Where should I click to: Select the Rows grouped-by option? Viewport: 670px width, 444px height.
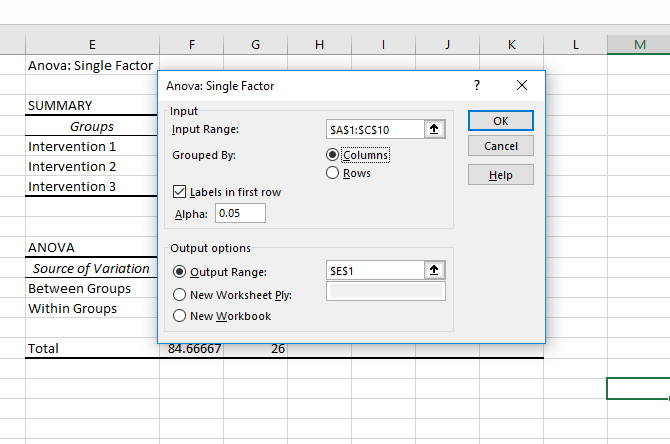click(x=333, y=173)
